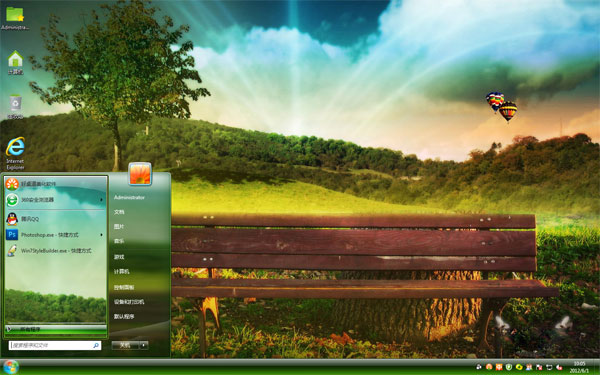Click the orange round tray icon
This screenshot has width=600, height=375.
coord(489,367)
